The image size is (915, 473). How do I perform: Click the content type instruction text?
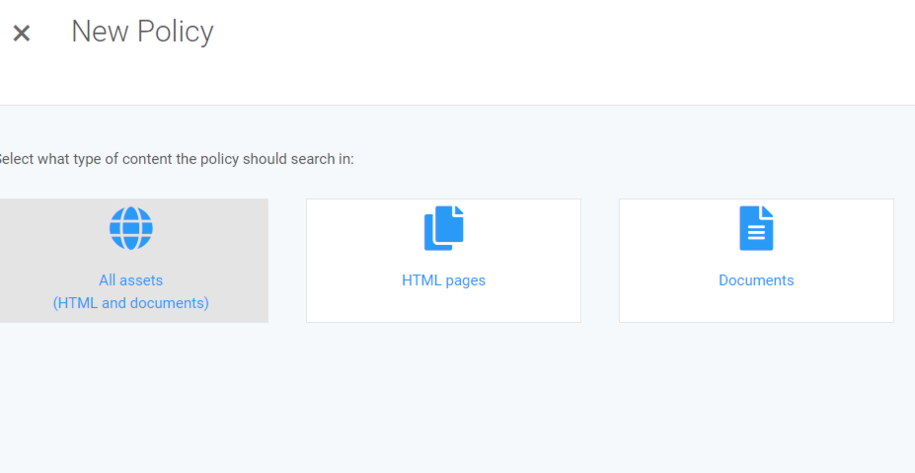(x=176, y=159)
